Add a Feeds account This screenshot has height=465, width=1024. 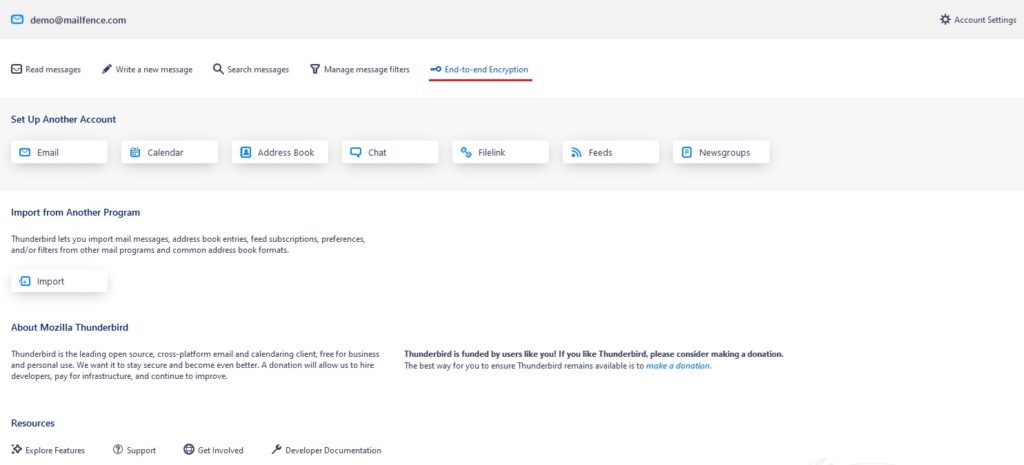click(x=611, y=152)
